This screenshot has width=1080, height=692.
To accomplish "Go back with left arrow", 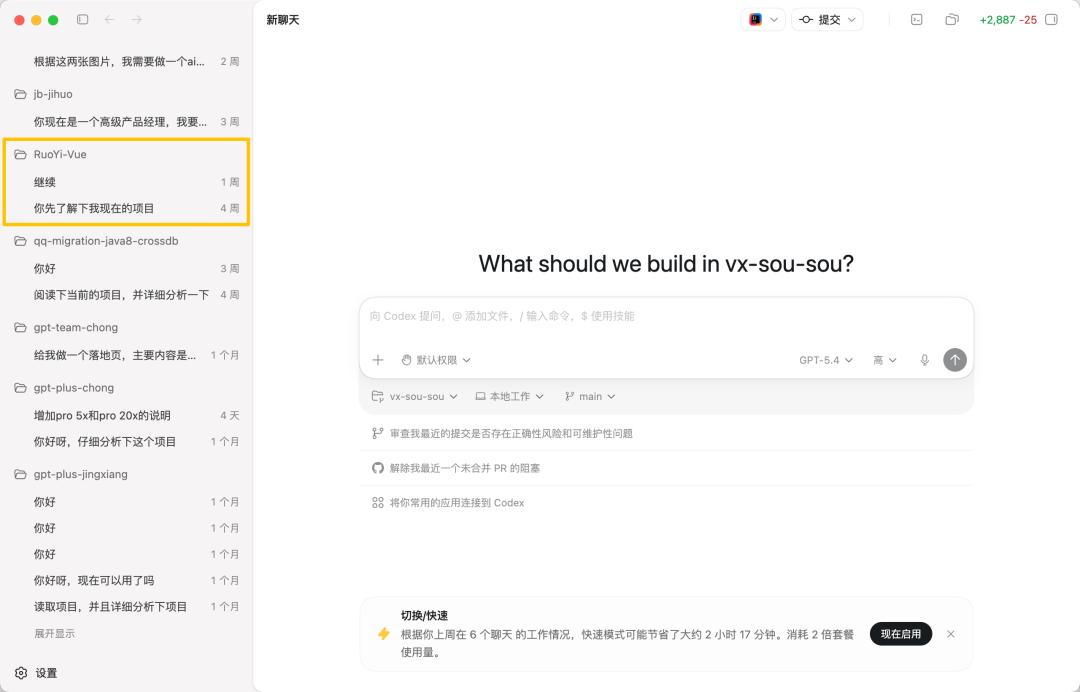I will point(110,20).
